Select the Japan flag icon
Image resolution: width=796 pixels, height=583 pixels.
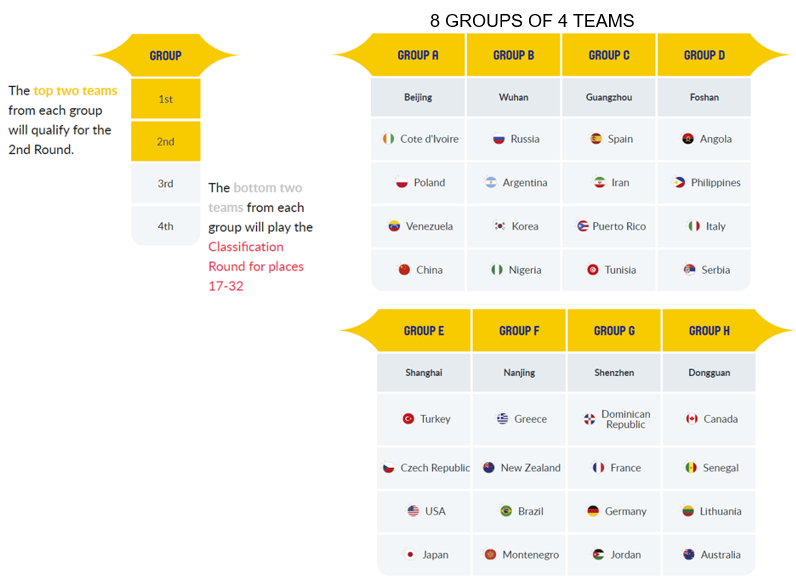click(x=410, y=555)
